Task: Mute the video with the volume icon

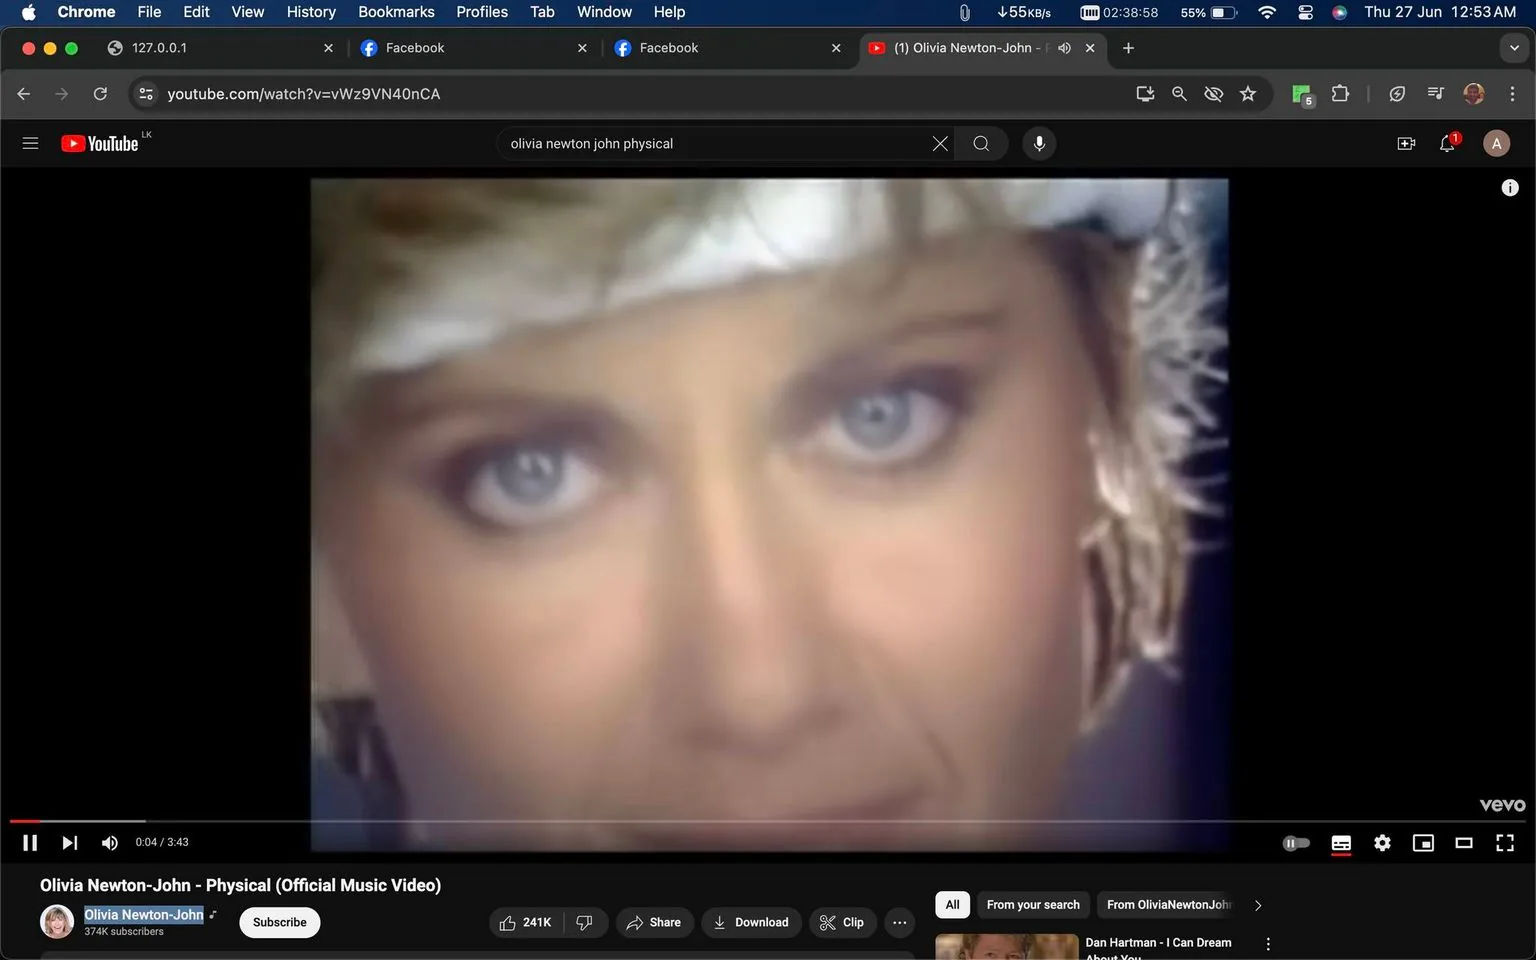Action: click(x=109, y=842)
